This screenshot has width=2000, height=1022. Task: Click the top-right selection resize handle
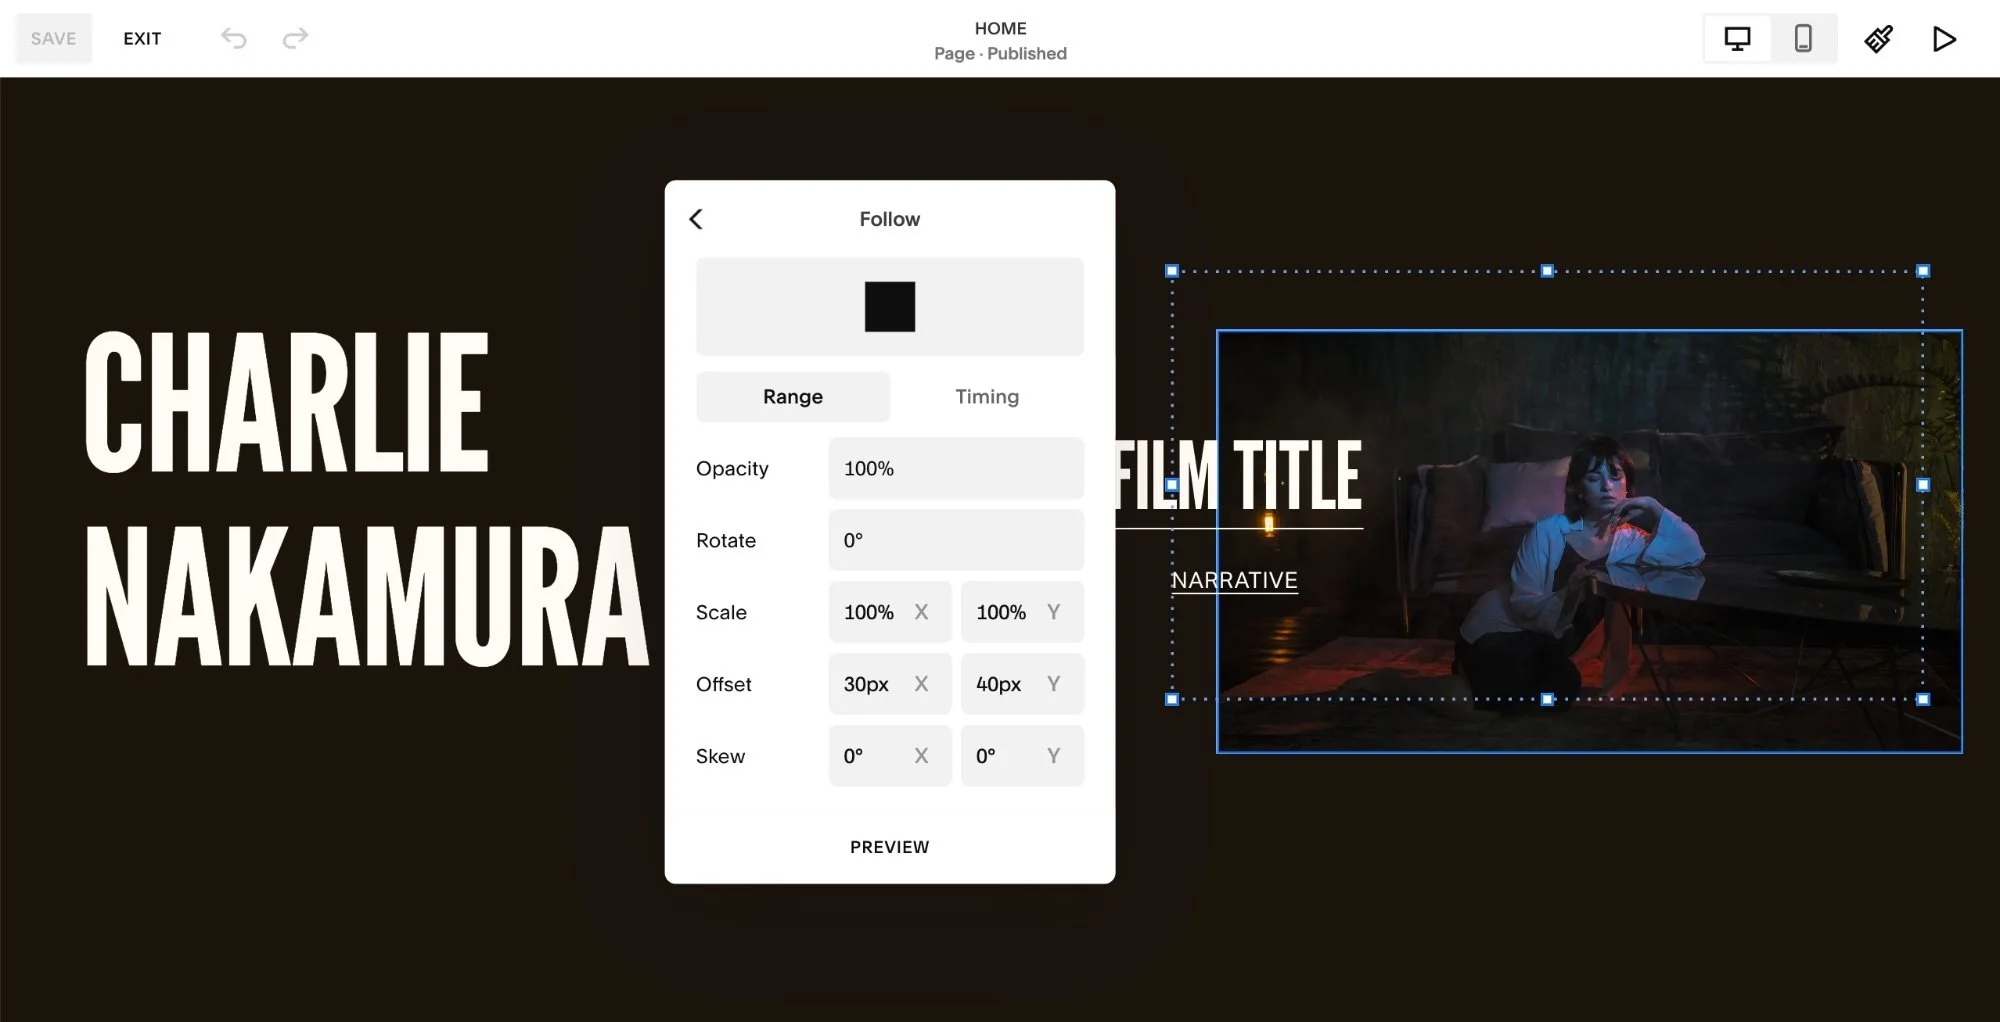click(x=1923, y=271)
